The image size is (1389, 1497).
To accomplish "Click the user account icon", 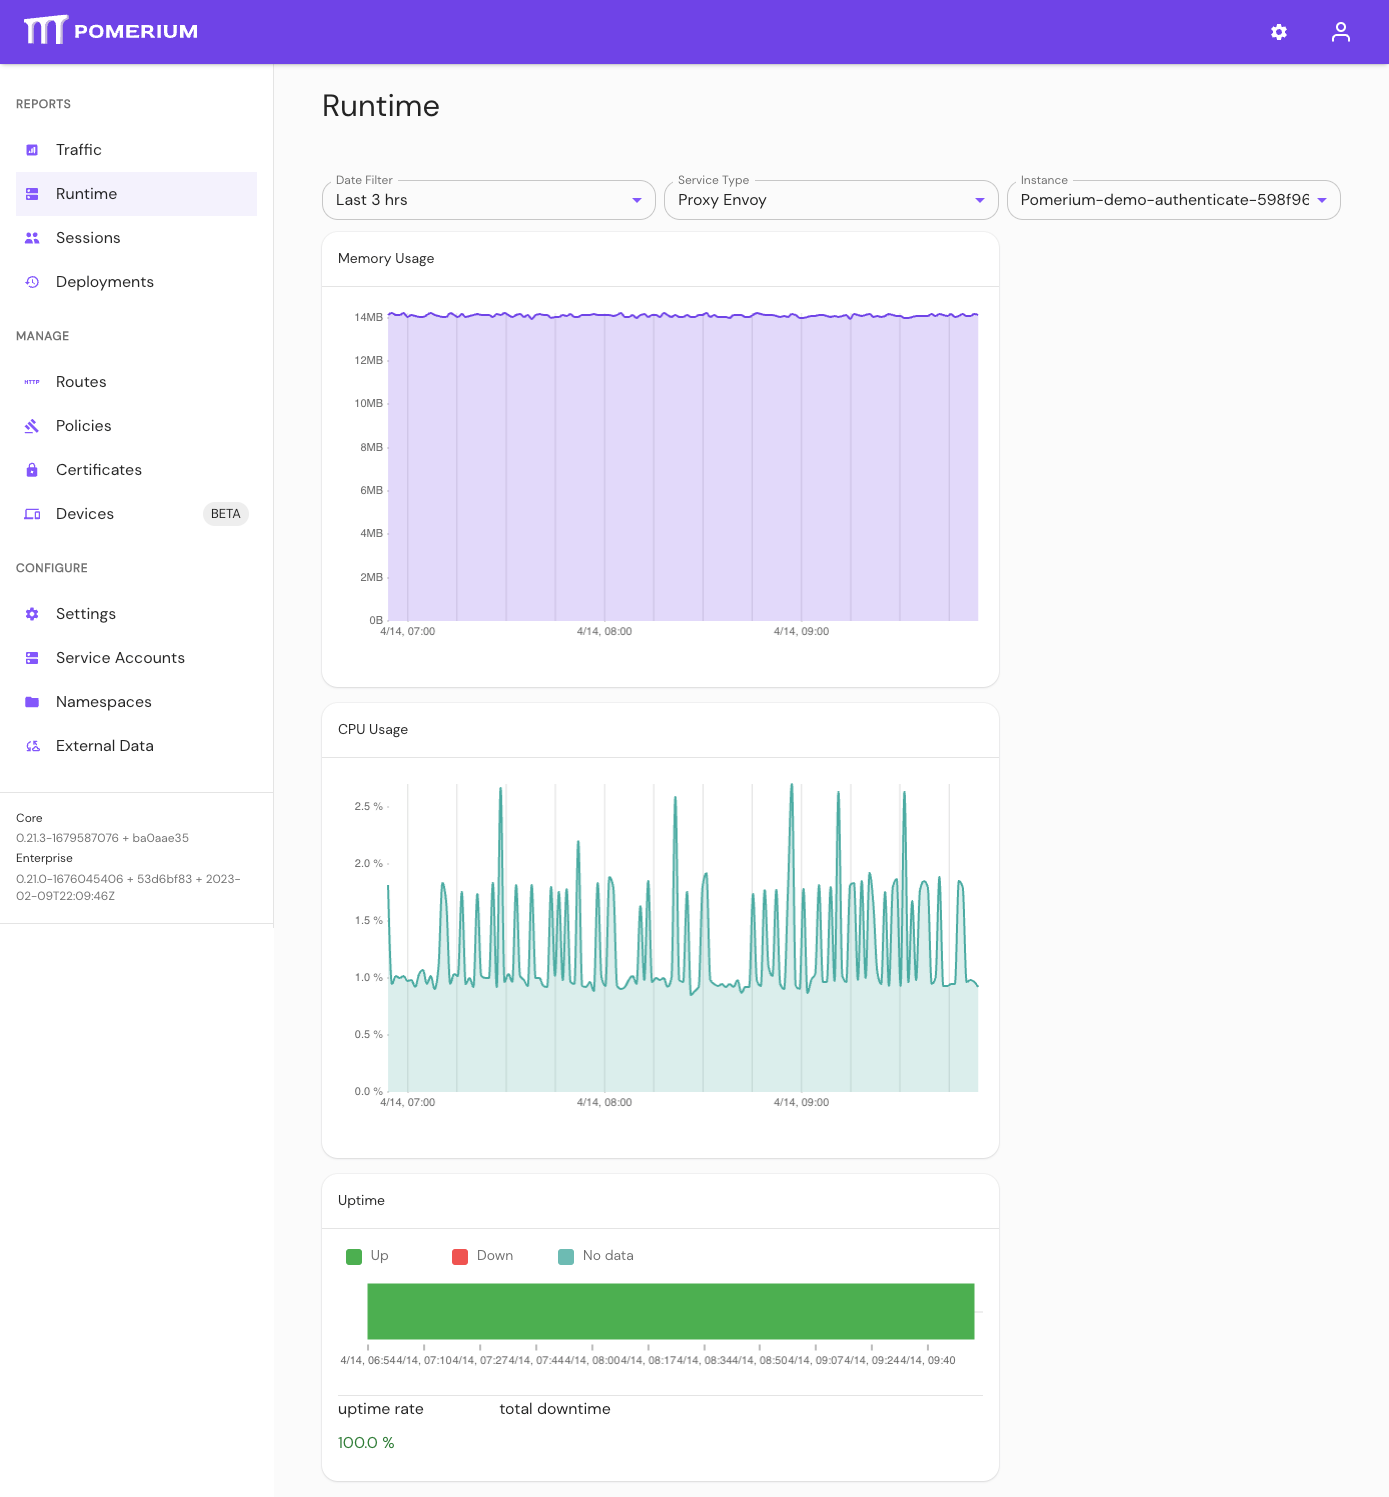I will click(1341, 31).
